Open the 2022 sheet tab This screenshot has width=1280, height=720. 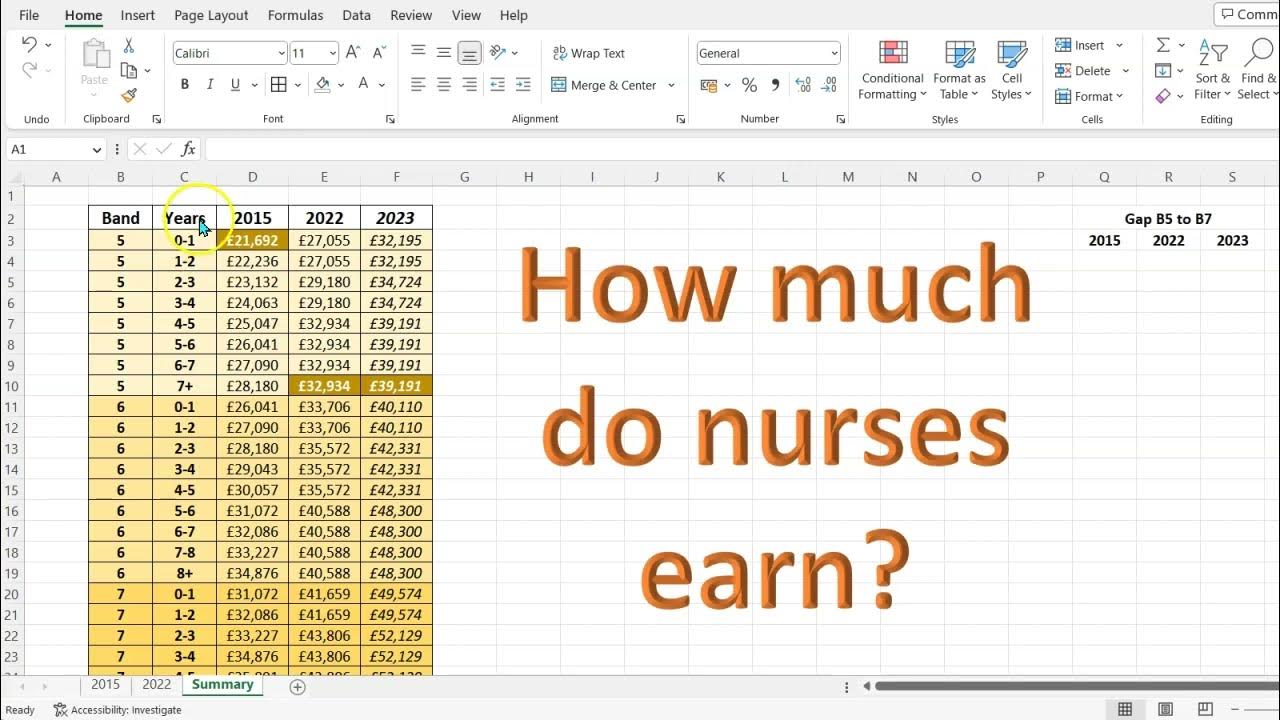click(156, 685)
